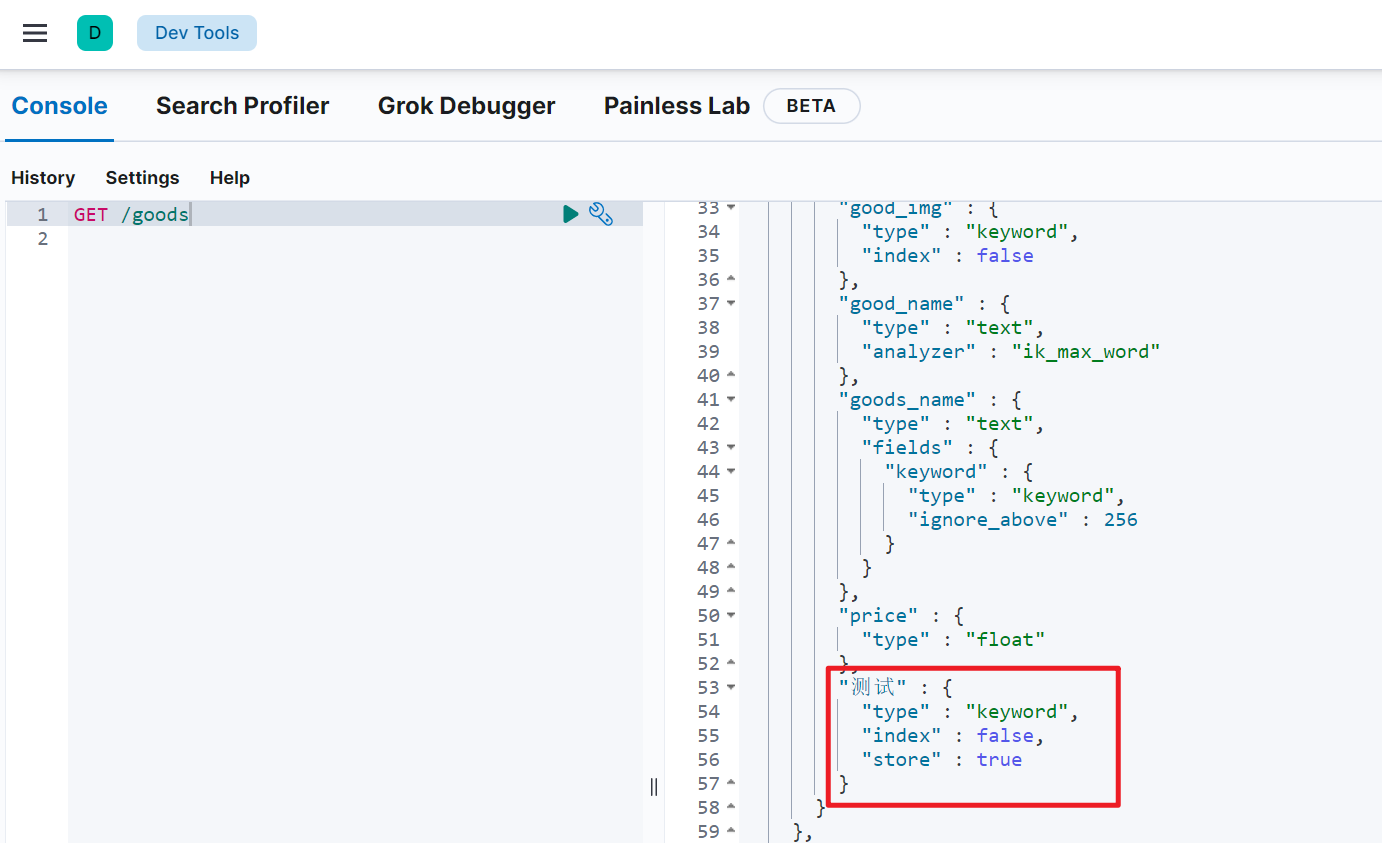The image size is (1382, 843).
Task: Open the Grok Debugger tab
Action: [466, 106]
